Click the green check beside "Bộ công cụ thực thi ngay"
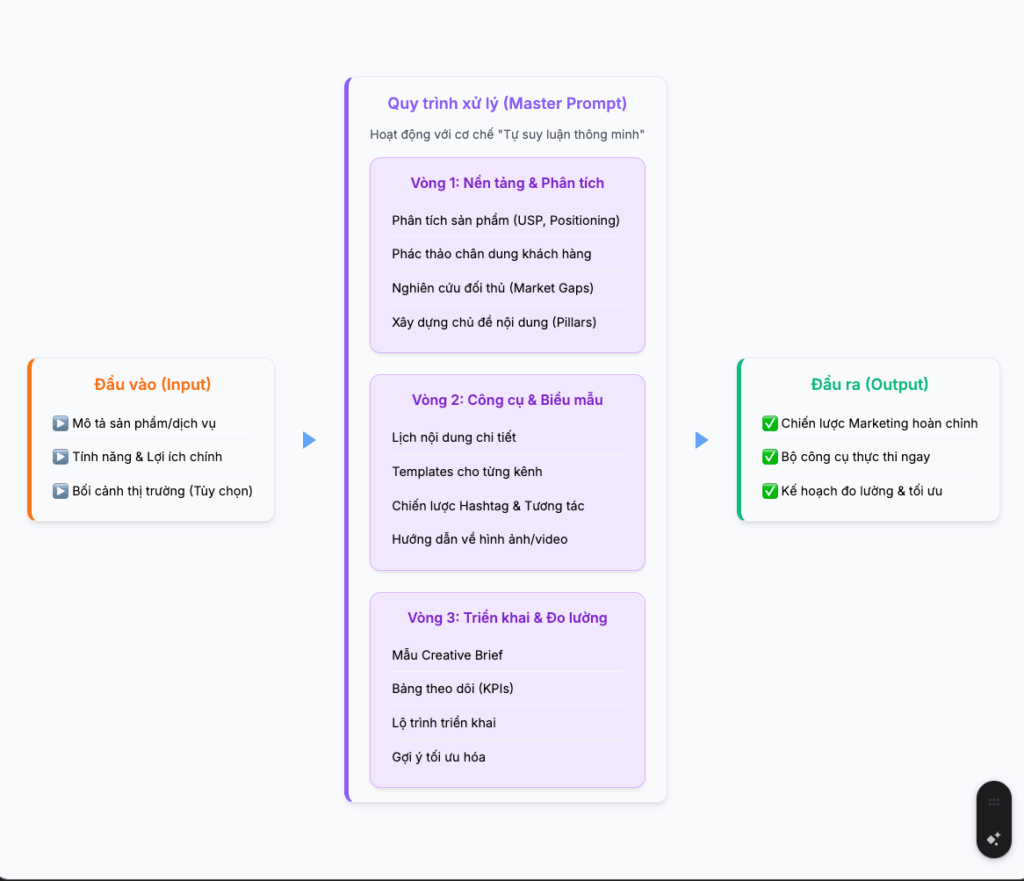1024x881 pixels. pos(770,457)
